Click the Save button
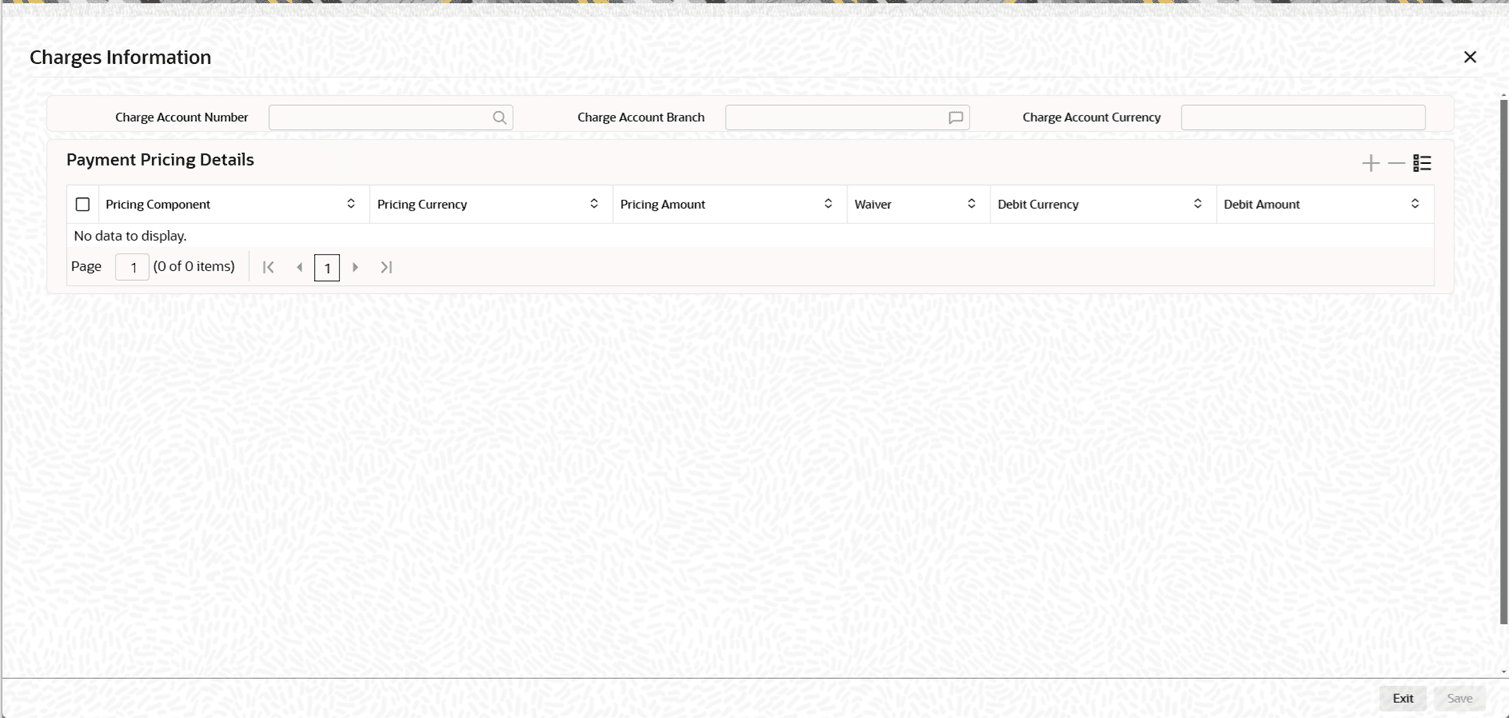 tap(1460, 698)
